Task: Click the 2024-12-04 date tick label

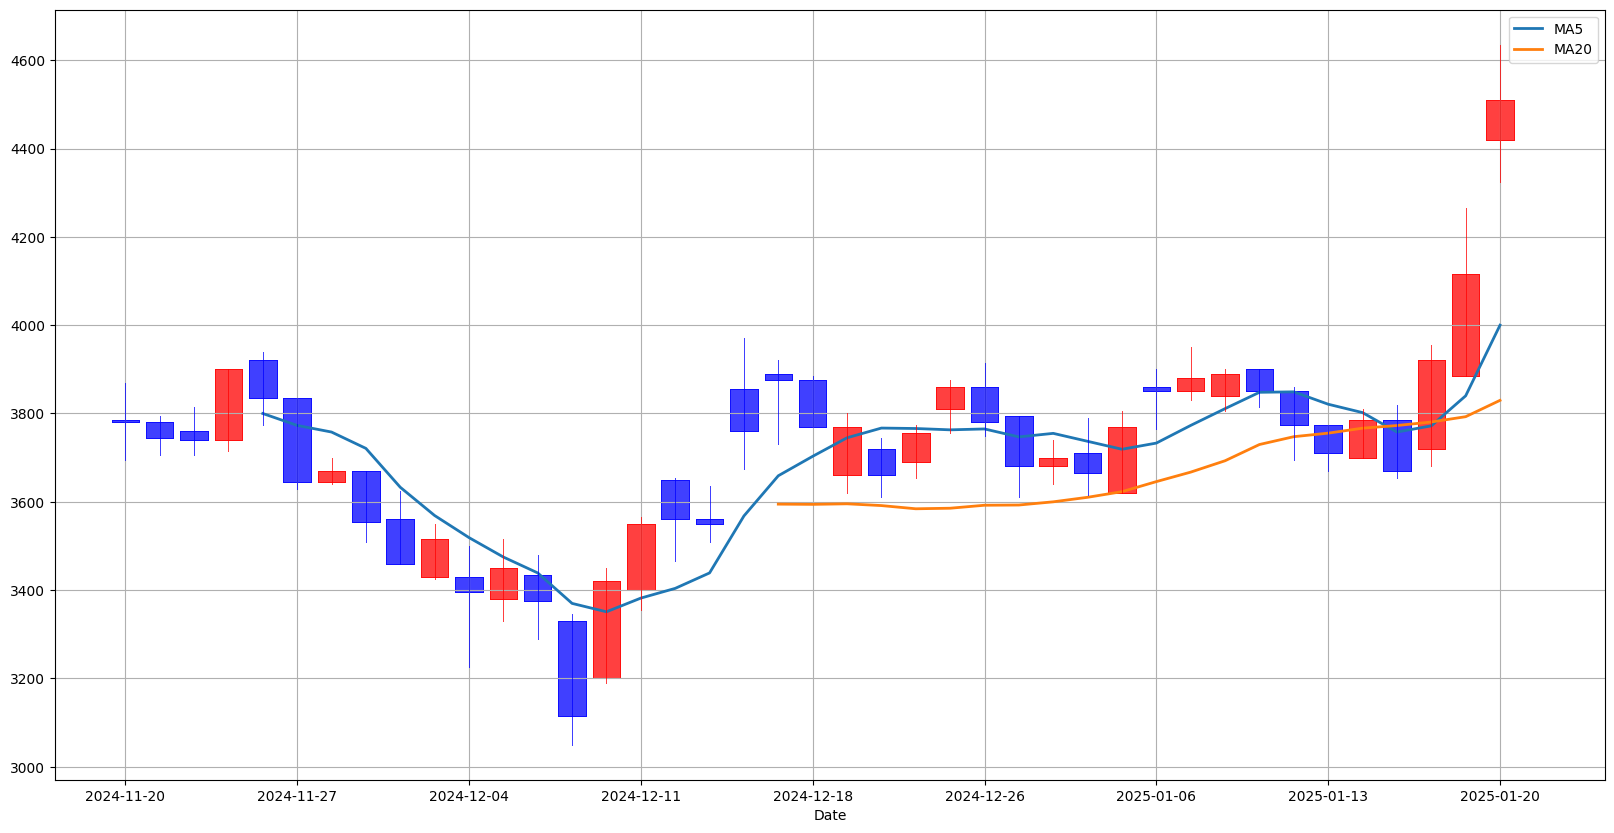Action: [x=469, y=796]
